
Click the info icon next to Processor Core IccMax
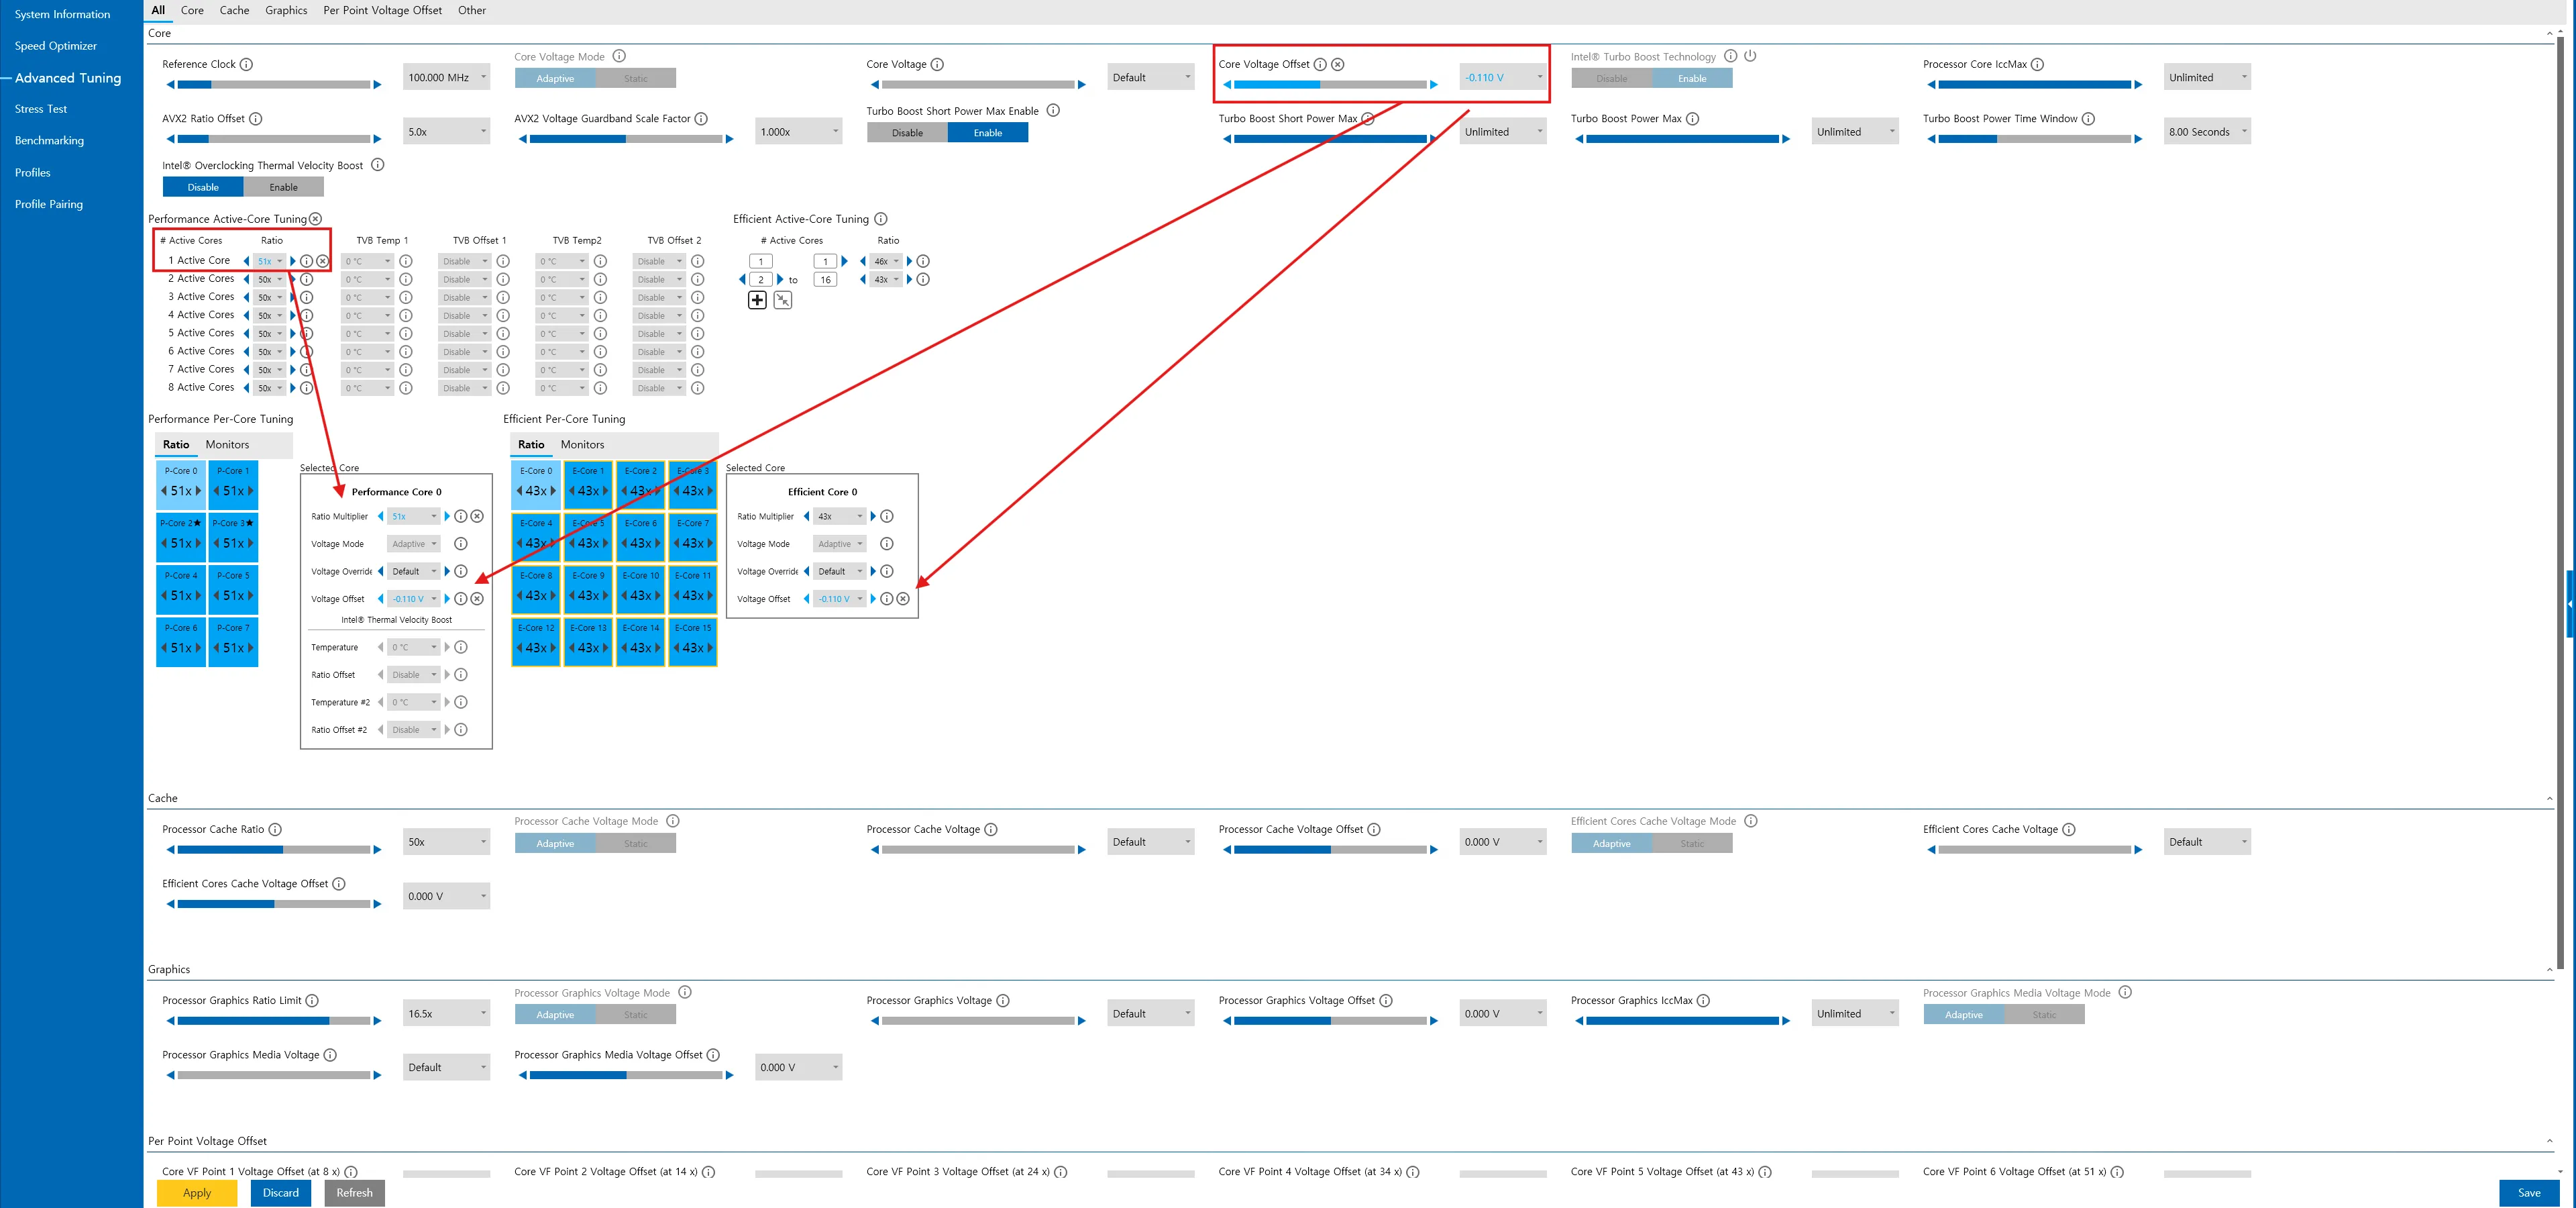pos(2037,64)
